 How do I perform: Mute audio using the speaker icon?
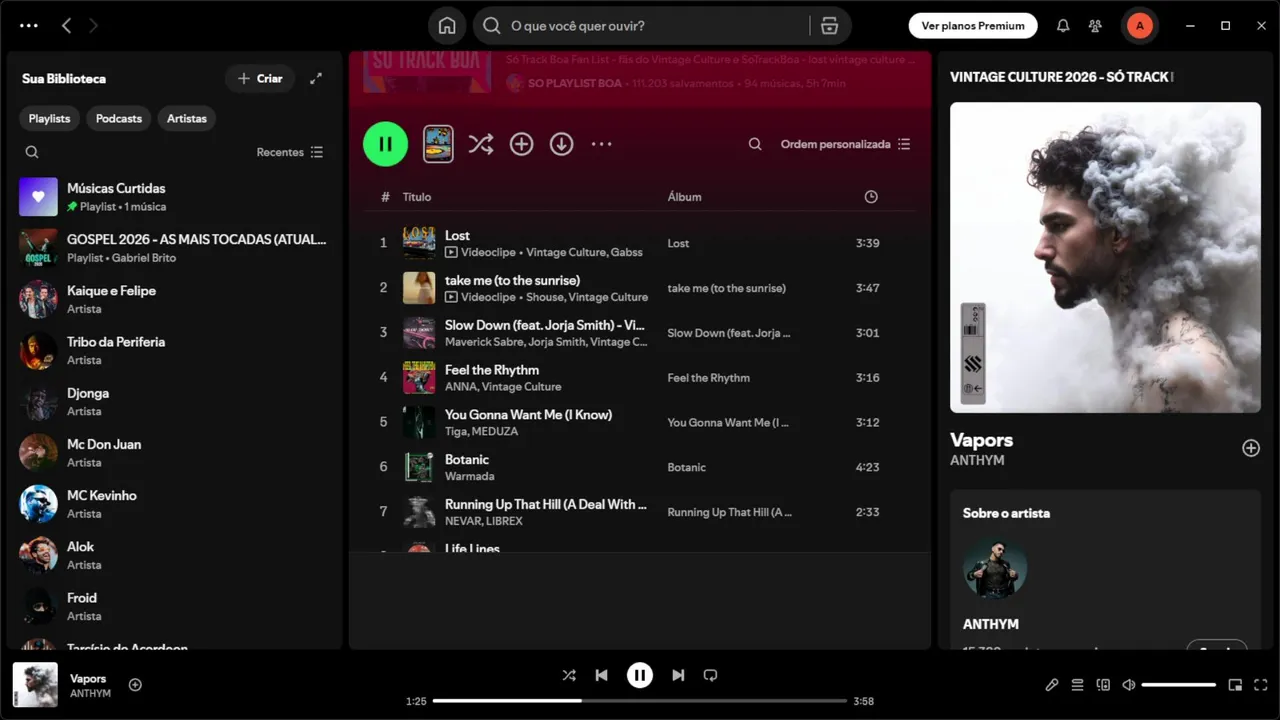1128,685
